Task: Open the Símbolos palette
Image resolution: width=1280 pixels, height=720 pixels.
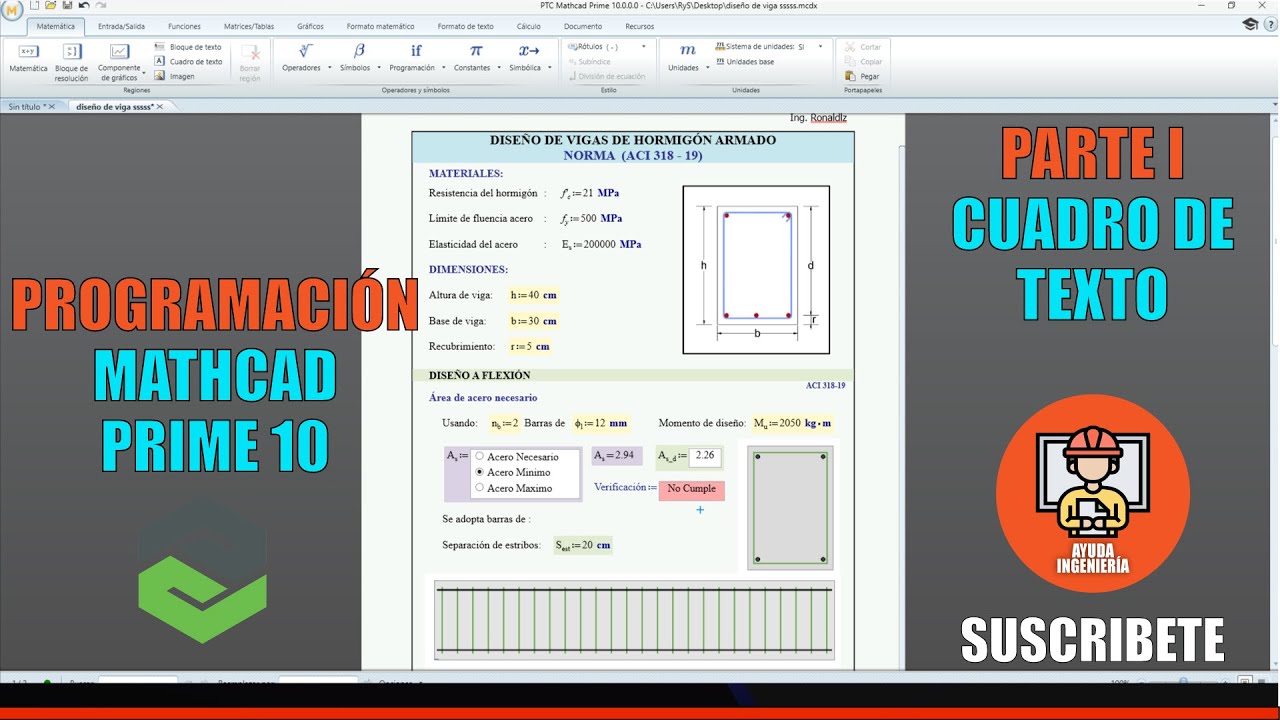Action: tap(358, 58)
